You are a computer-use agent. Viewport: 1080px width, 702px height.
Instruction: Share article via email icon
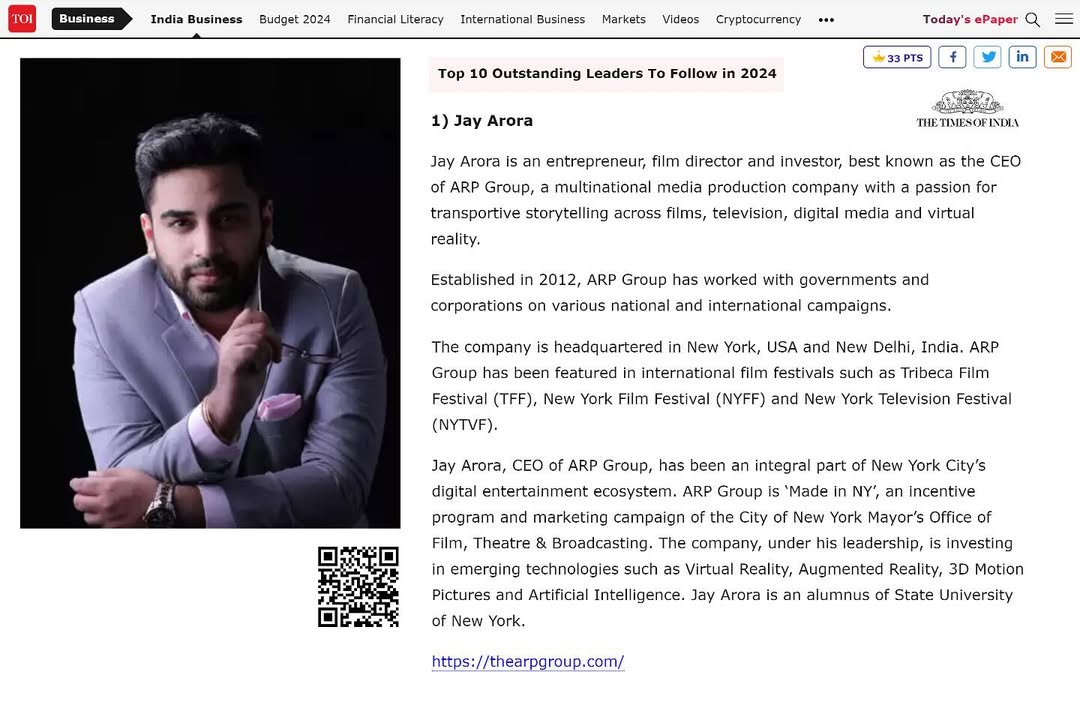[x=1058, y=57]
